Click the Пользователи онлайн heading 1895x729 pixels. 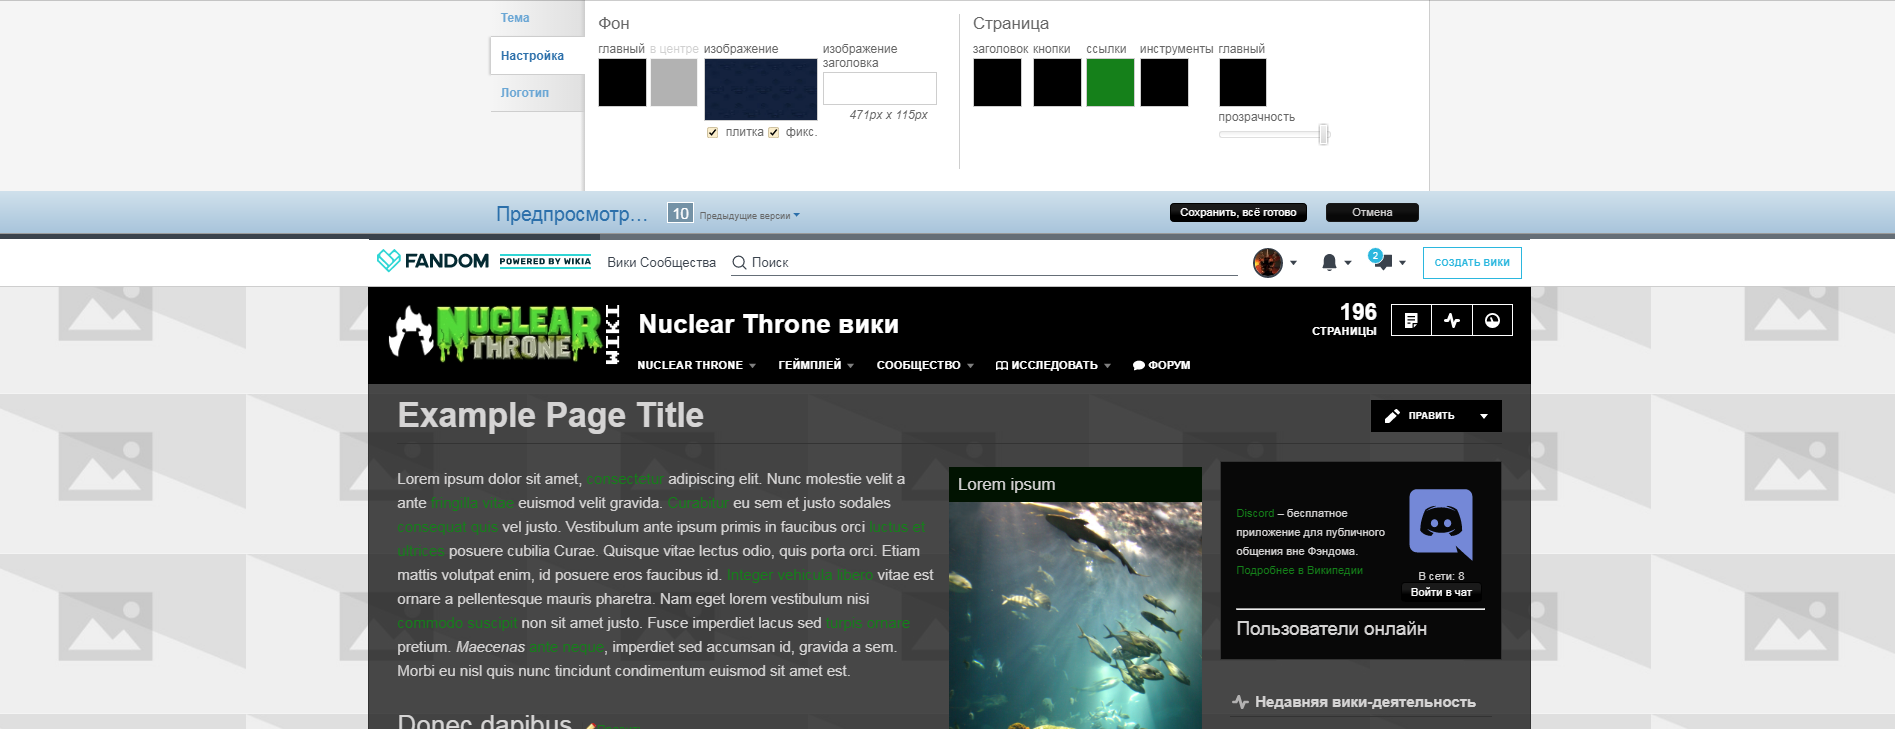pos(1331,629)
